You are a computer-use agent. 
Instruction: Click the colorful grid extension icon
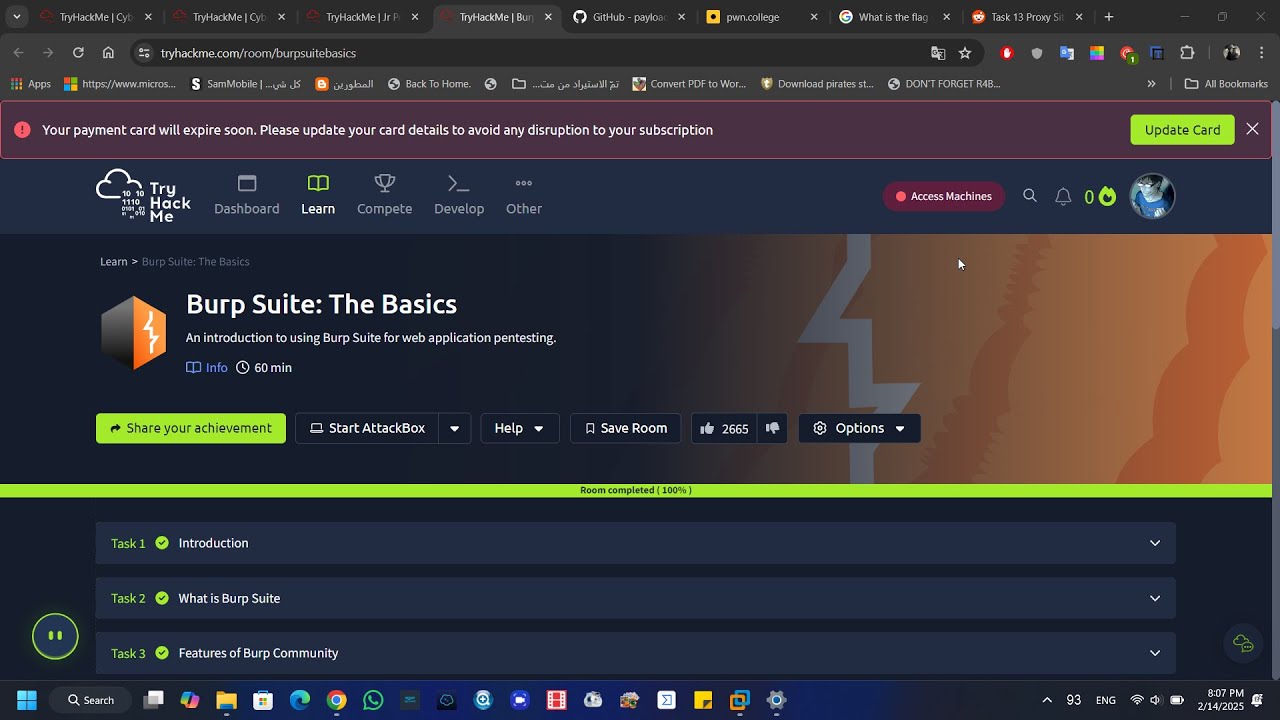1097,53
